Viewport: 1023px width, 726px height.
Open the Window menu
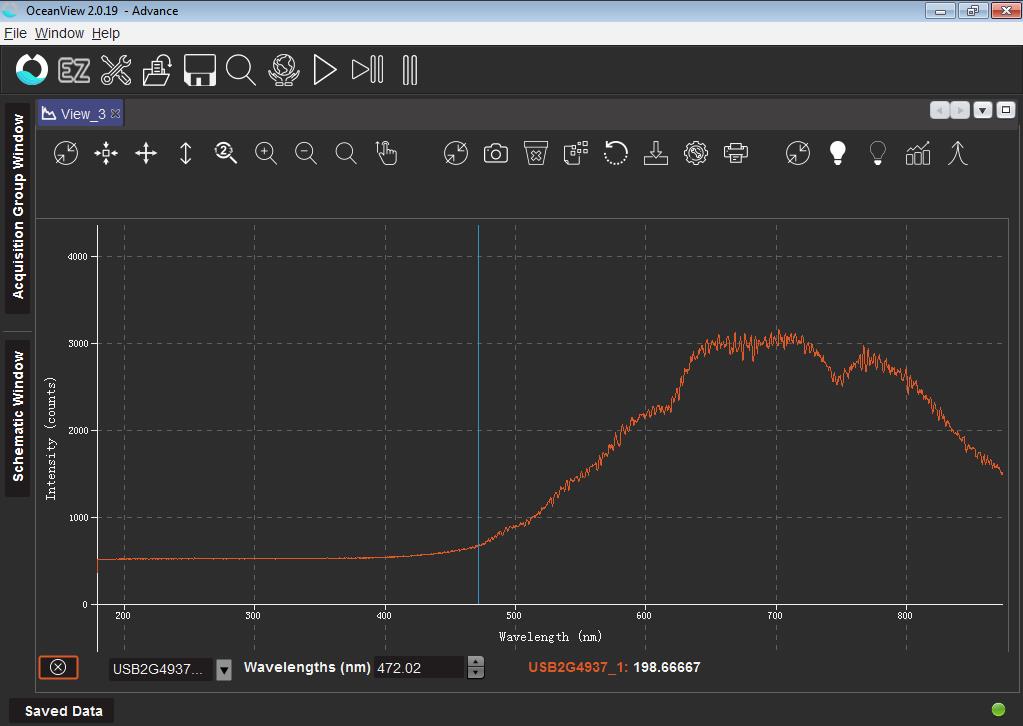tap(59, 33)
